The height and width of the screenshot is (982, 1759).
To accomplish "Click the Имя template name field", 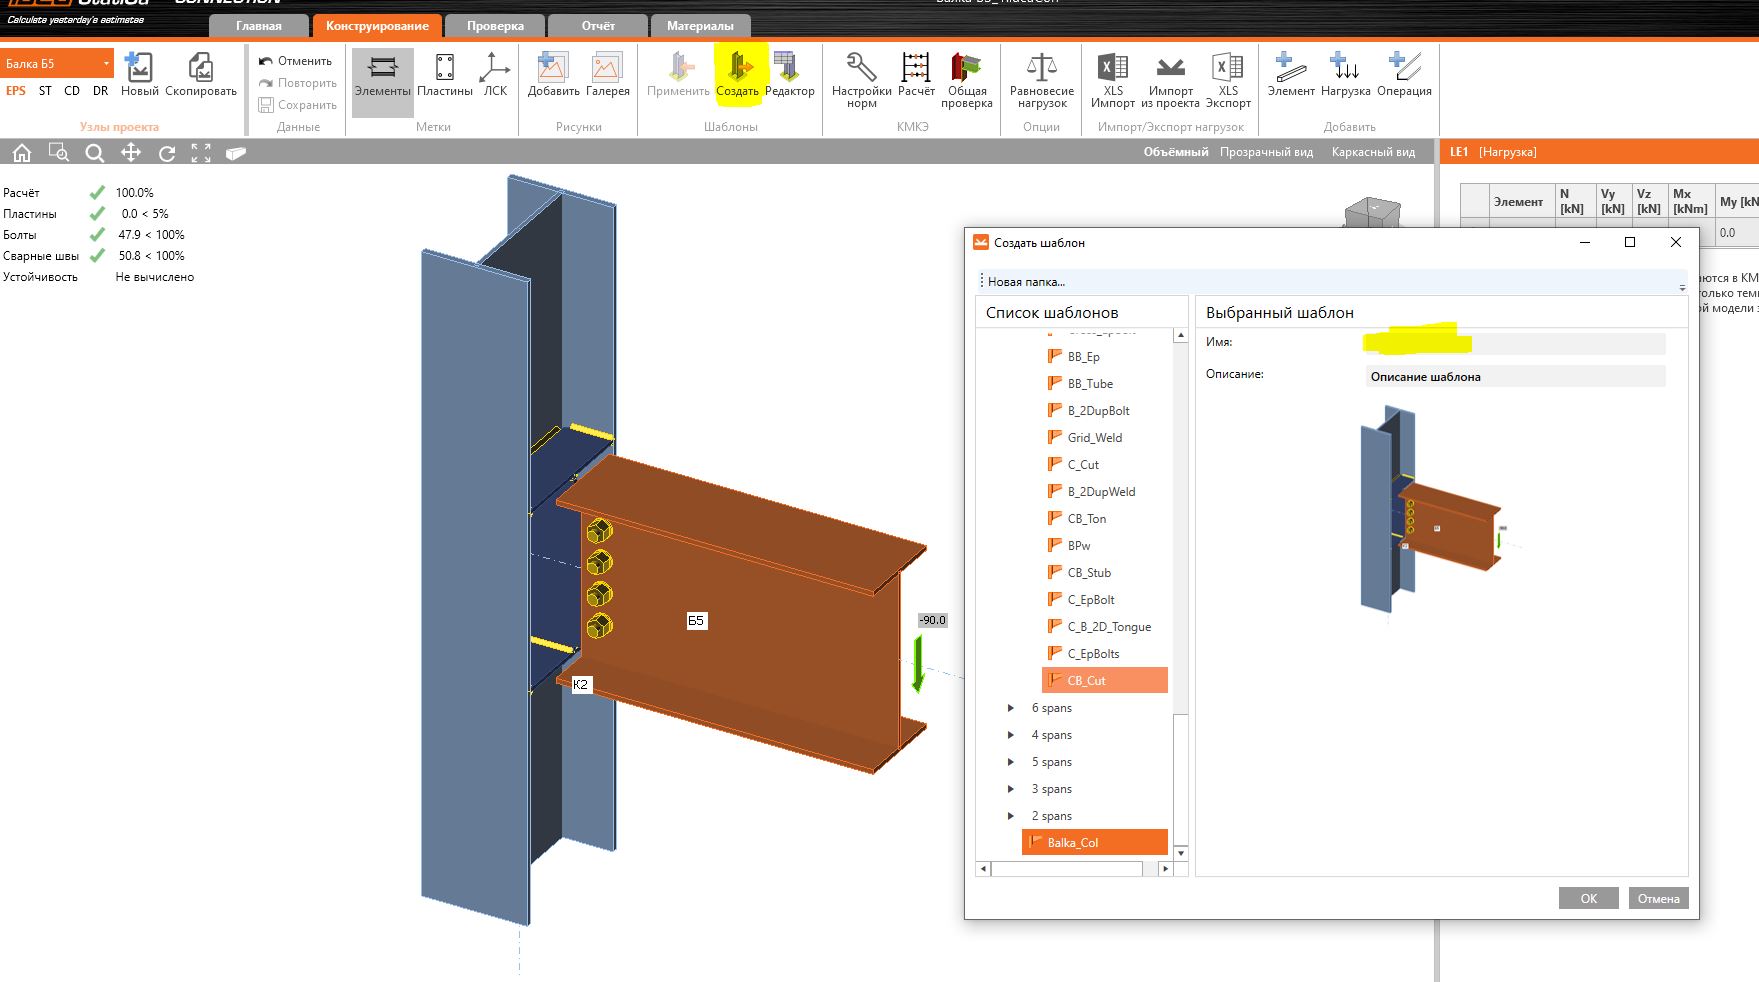I will pos(1515,344).
